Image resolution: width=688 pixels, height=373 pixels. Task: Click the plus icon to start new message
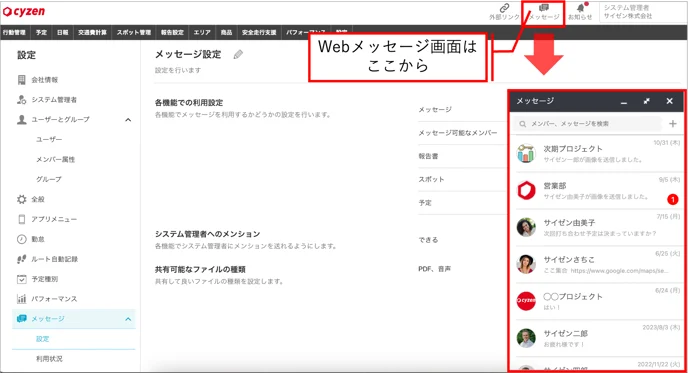tap(673, 124)
